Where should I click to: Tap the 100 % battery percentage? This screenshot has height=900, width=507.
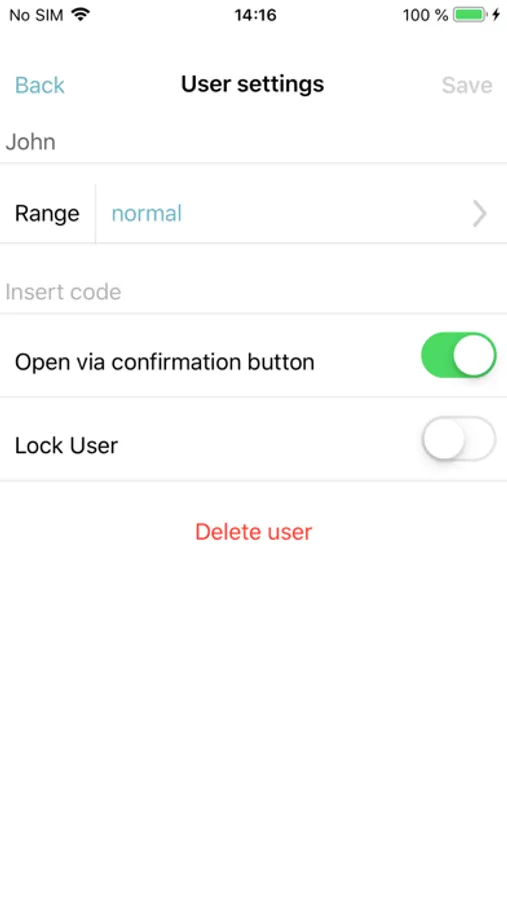point(425,15)
